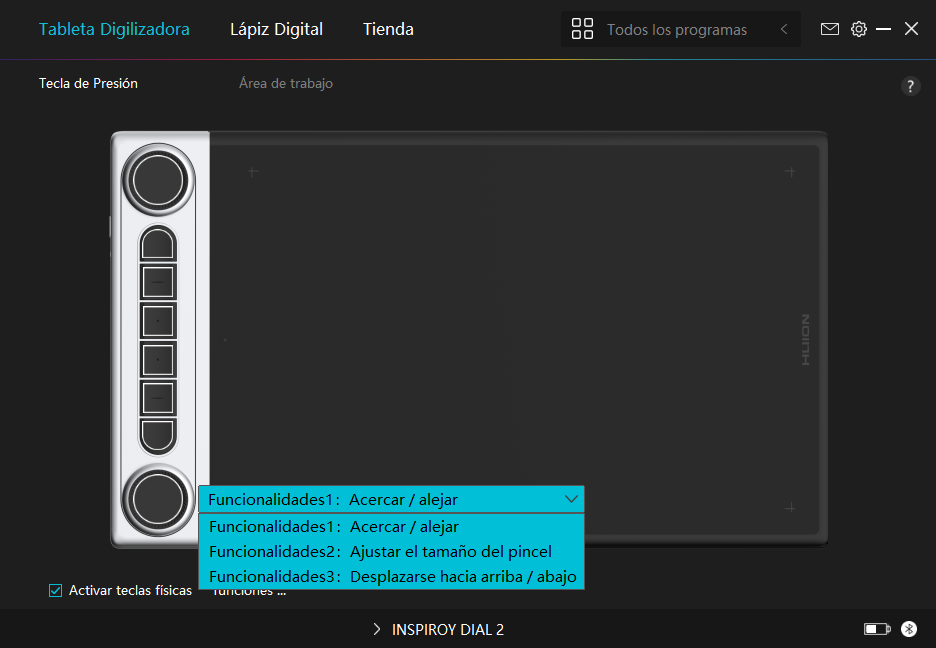This screenshot has width=936, height=648.
Task: Click the bottom dial on the tablet
Action: click(157, 497)
